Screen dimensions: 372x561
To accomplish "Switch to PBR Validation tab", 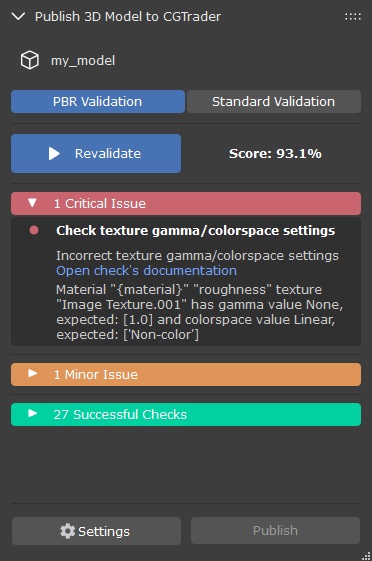I will point(98,102).
